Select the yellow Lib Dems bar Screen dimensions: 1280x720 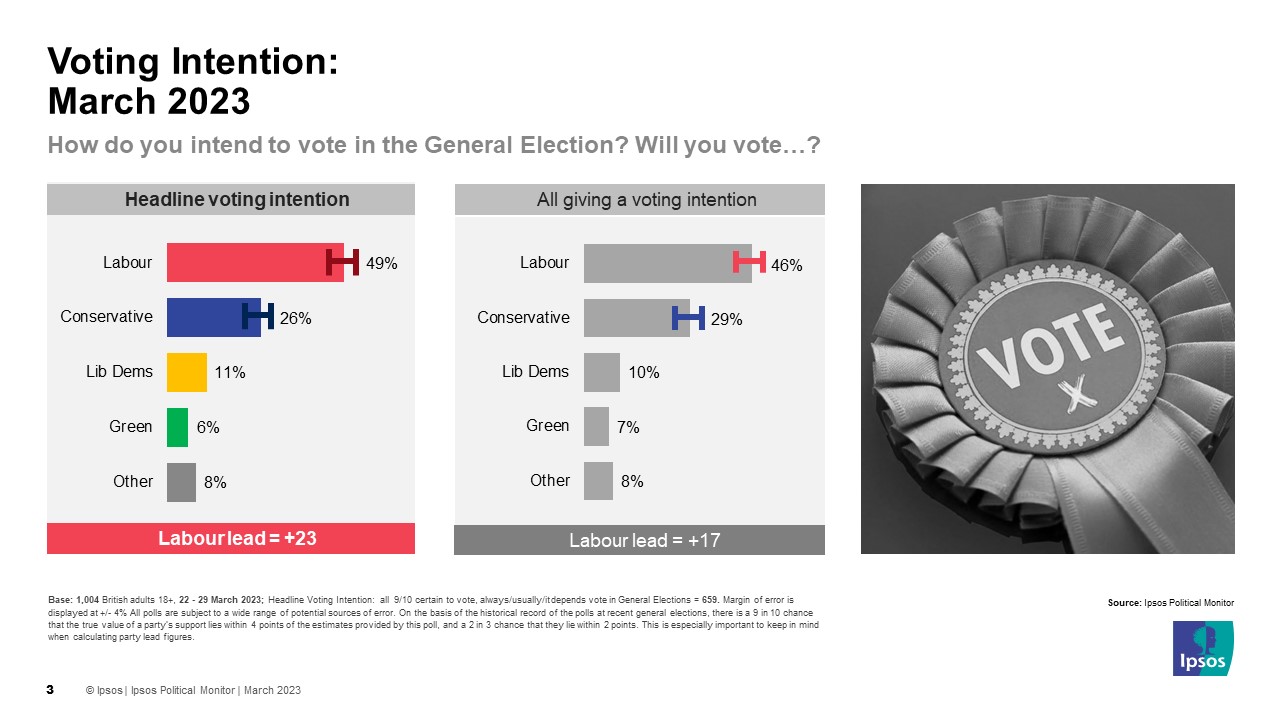click(187, 372)
